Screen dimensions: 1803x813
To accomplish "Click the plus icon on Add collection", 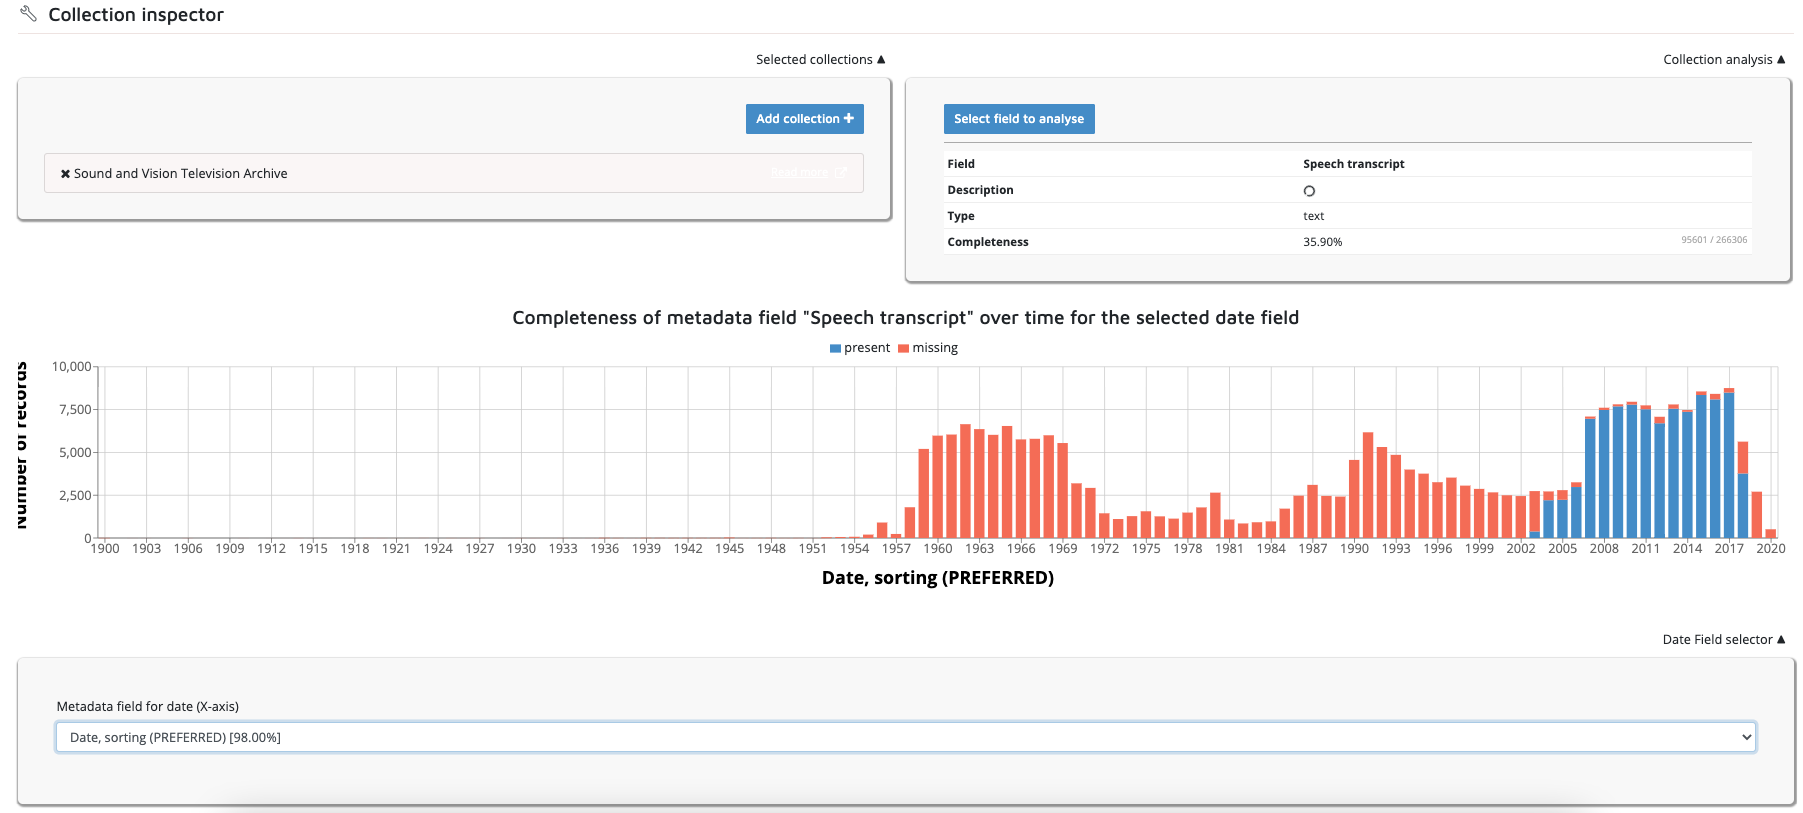I will (x=849, y=118).
